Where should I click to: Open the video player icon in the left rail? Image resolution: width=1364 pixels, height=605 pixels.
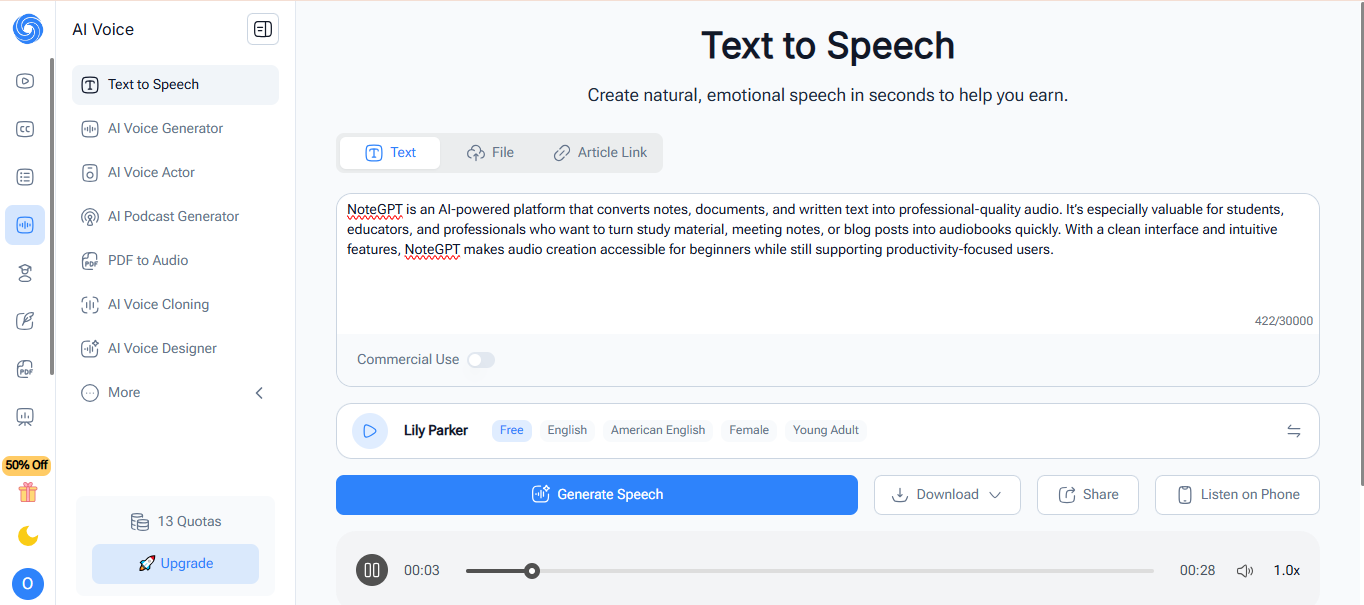[25, 81]
